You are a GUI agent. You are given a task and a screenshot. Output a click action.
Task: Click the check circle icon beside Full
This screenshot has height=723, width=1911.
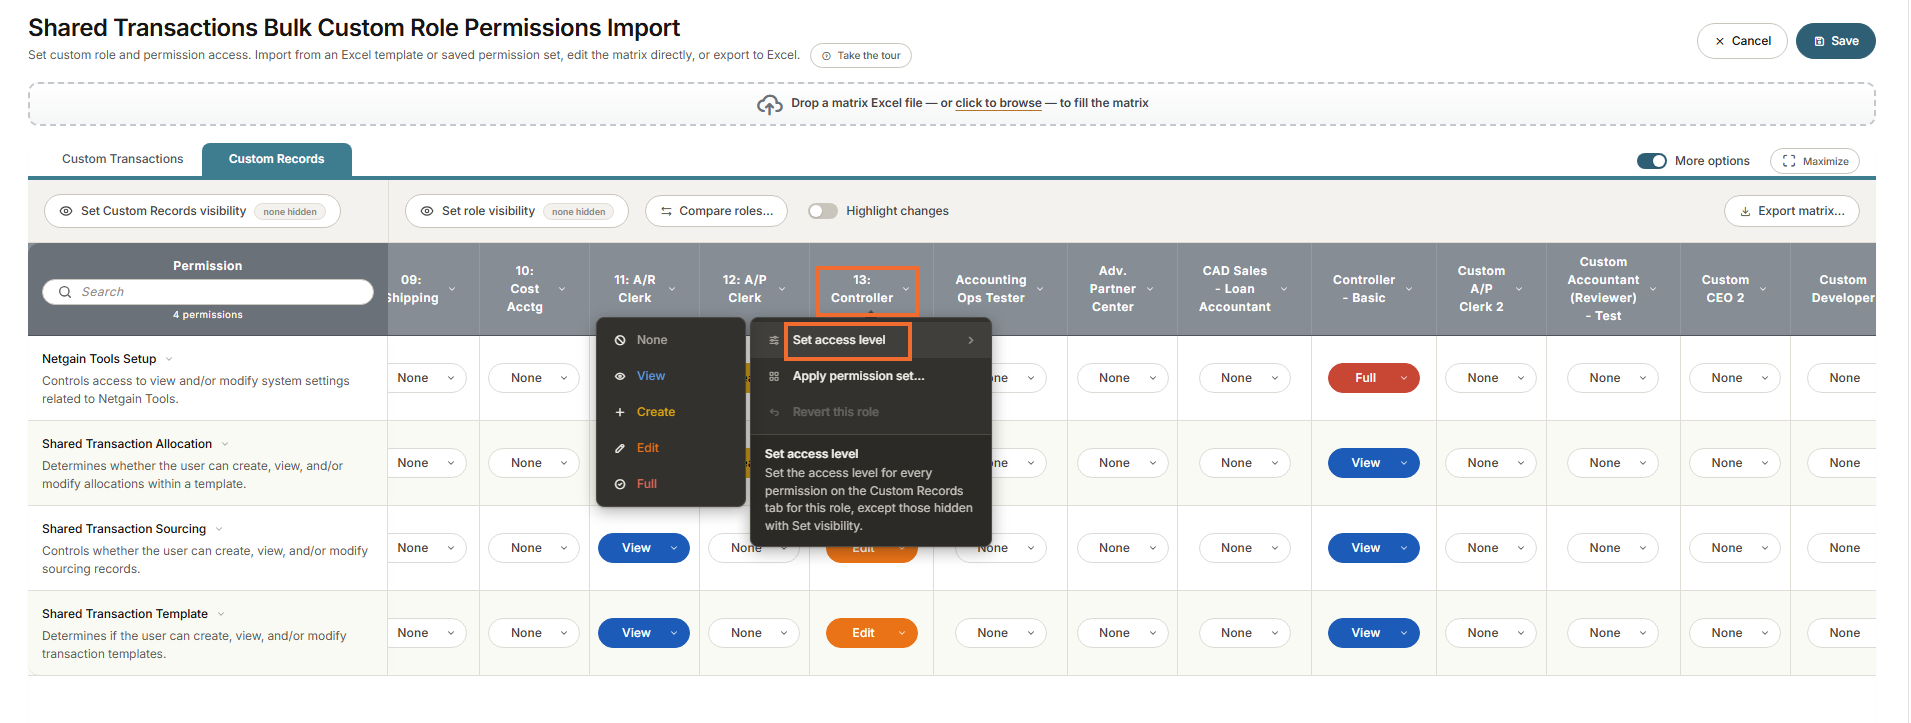click(620, 484)
